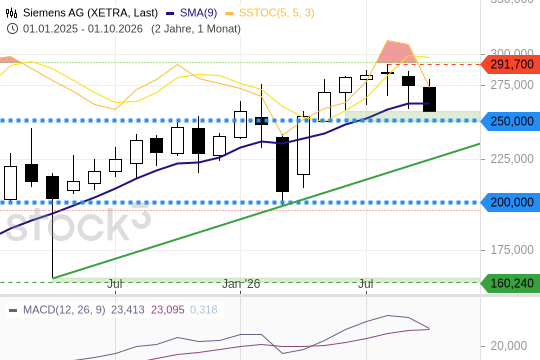The width and height of the screenshot is (540, 360).
Task: Open the 01.01.2025 - 01.10.2026 date range
Action: [83, 29]
